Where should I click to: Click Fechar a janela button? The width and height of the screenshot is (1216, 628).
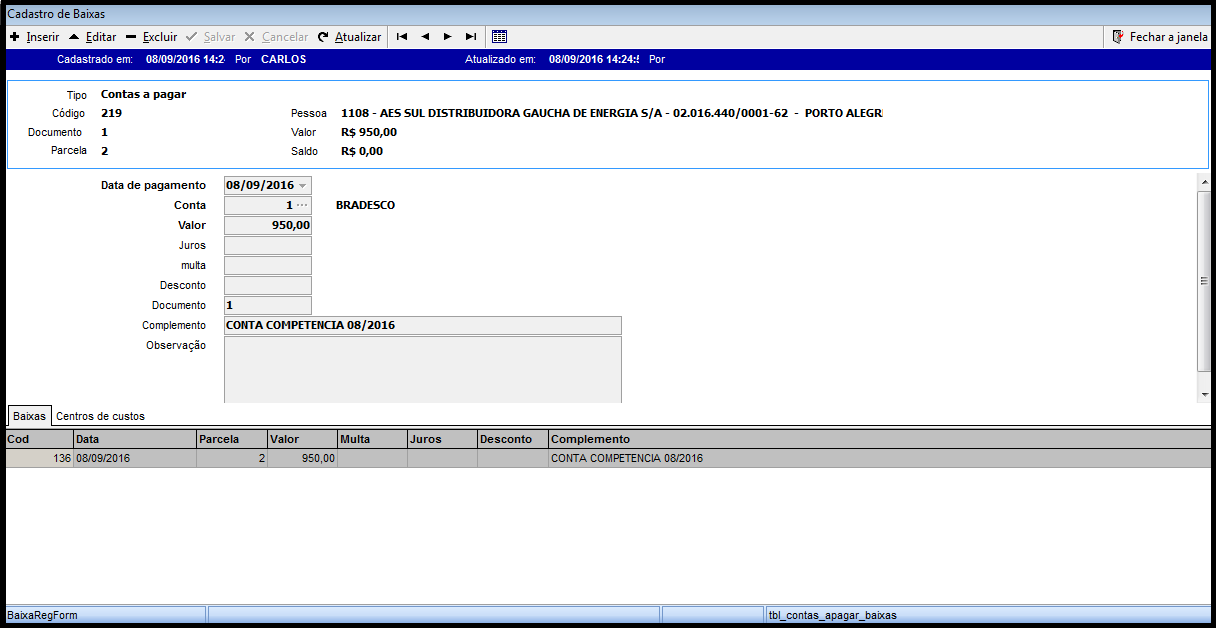click(x=1160, y=37)
